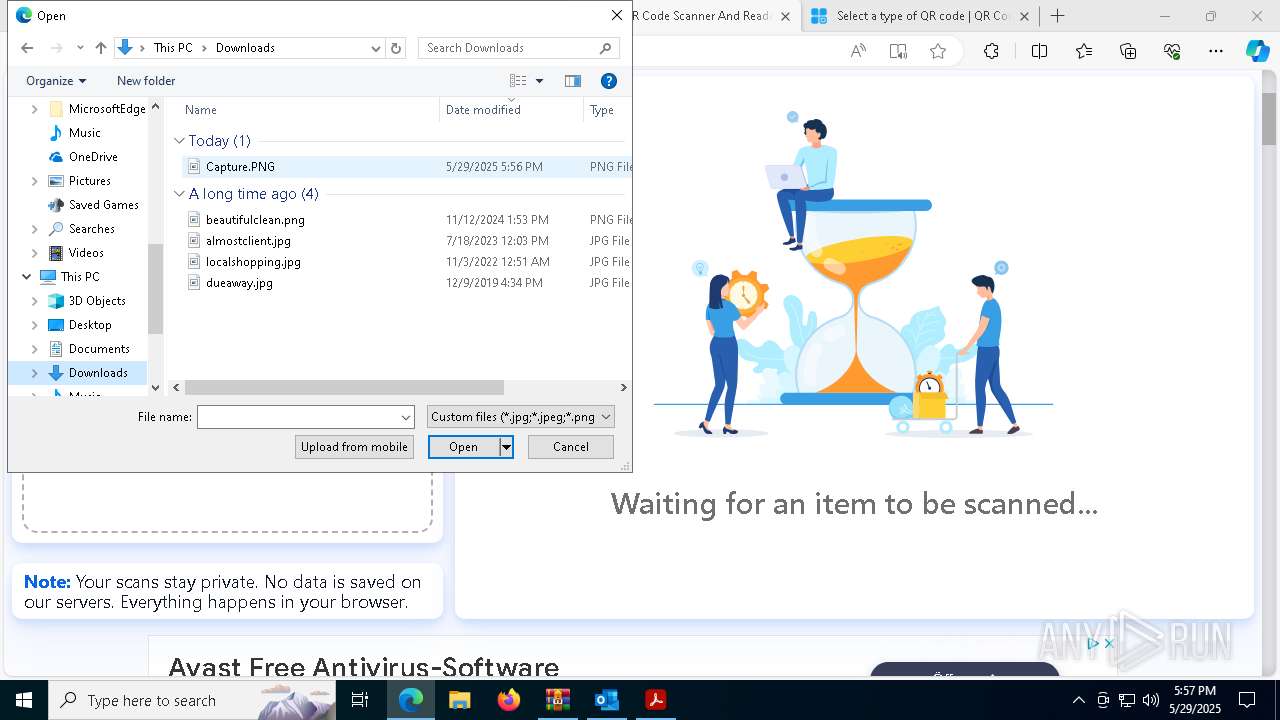
Task: Add page to favorites star
Action: (x=938, y=51)
